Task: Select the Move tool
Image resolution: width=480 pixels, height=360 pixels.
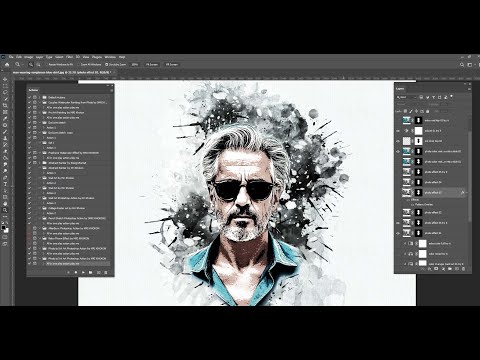Action: point(5,79)
